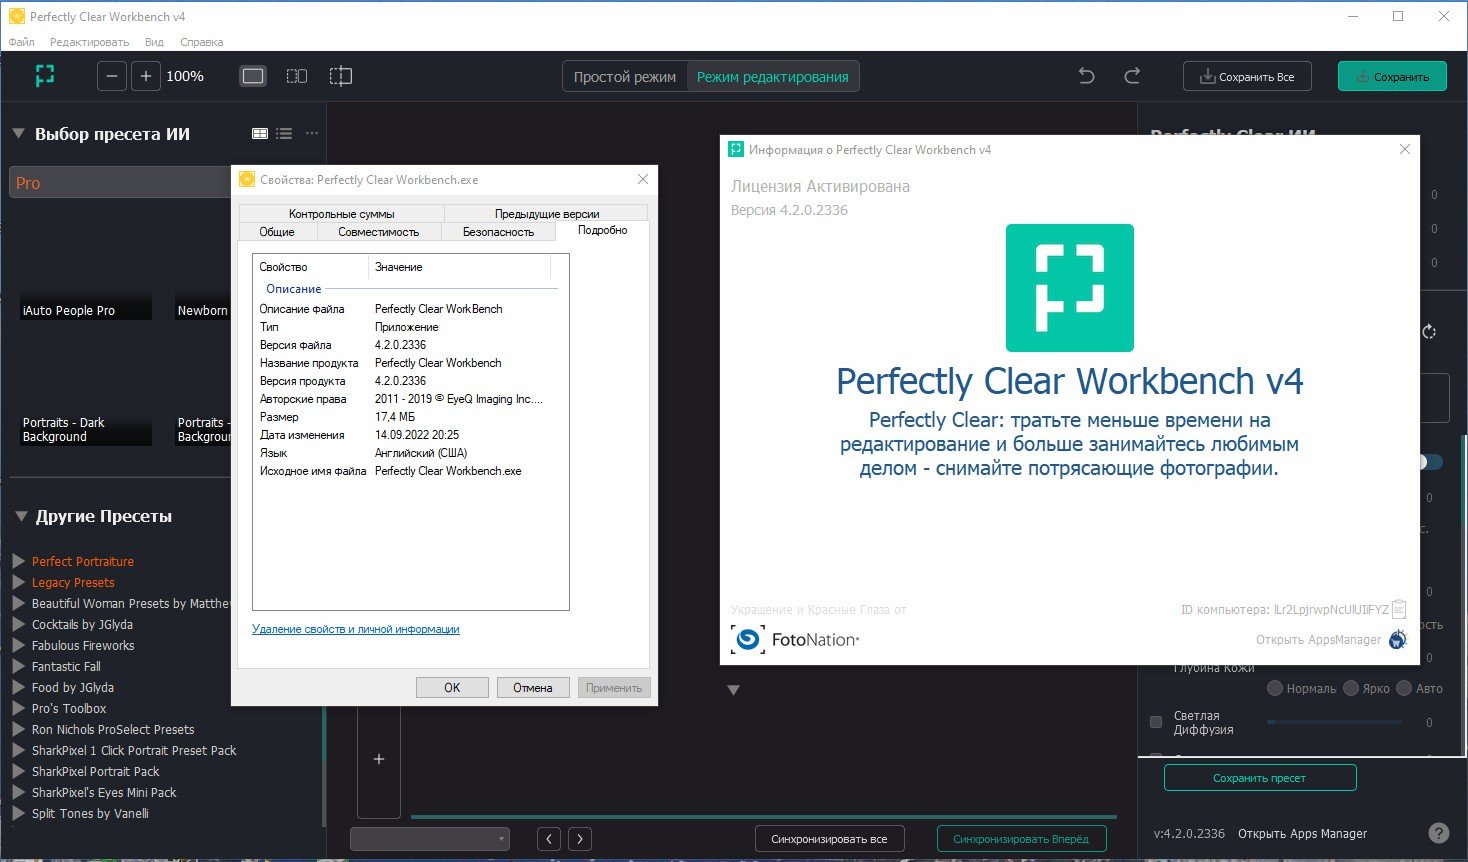This screenshot has width=1468, height=862.
Task: Go to next image with right arrow
Action: tap(580, 839)
